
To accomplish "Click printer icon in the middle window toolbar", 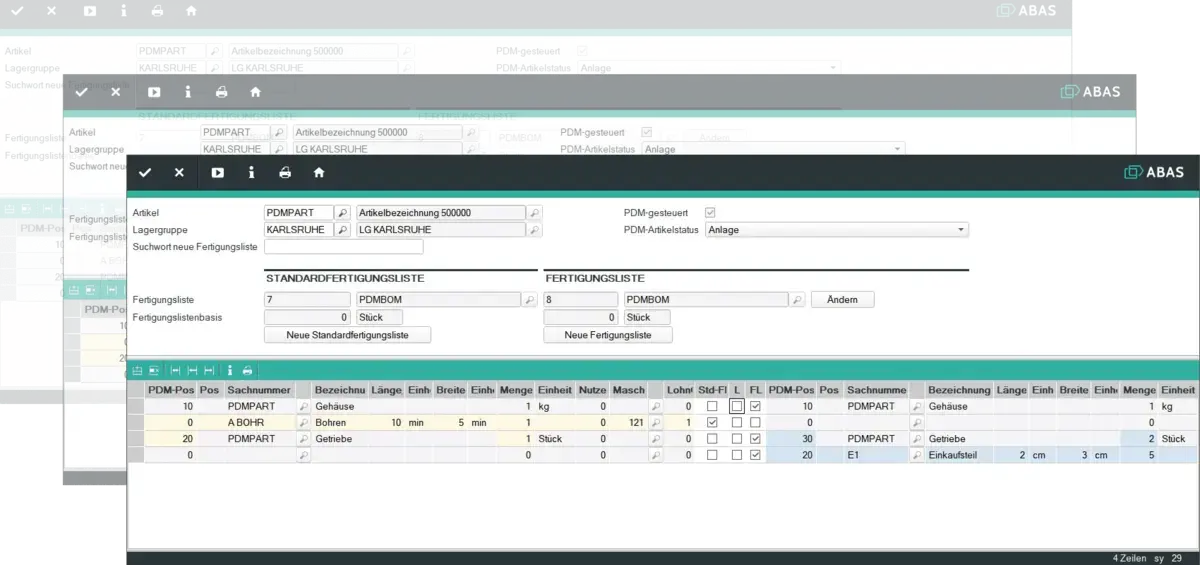I will [222, 91].
